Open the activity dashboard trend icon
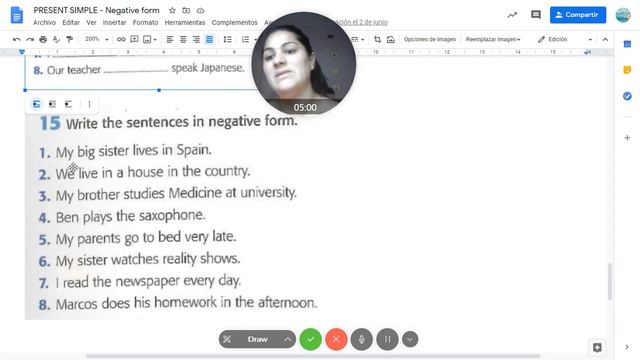Viewport: 640px width, 360px height. pyautogui.click(x=512, y=15)
